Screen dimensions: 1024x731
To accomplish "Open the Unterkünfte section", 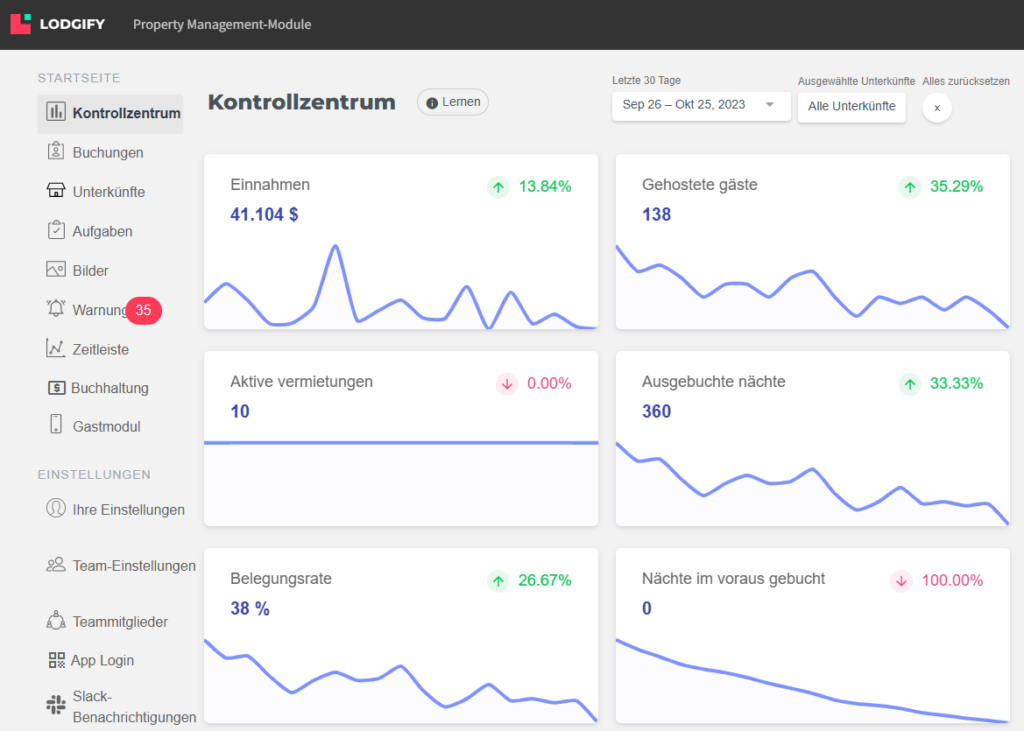I will click(x=108, y=191).
